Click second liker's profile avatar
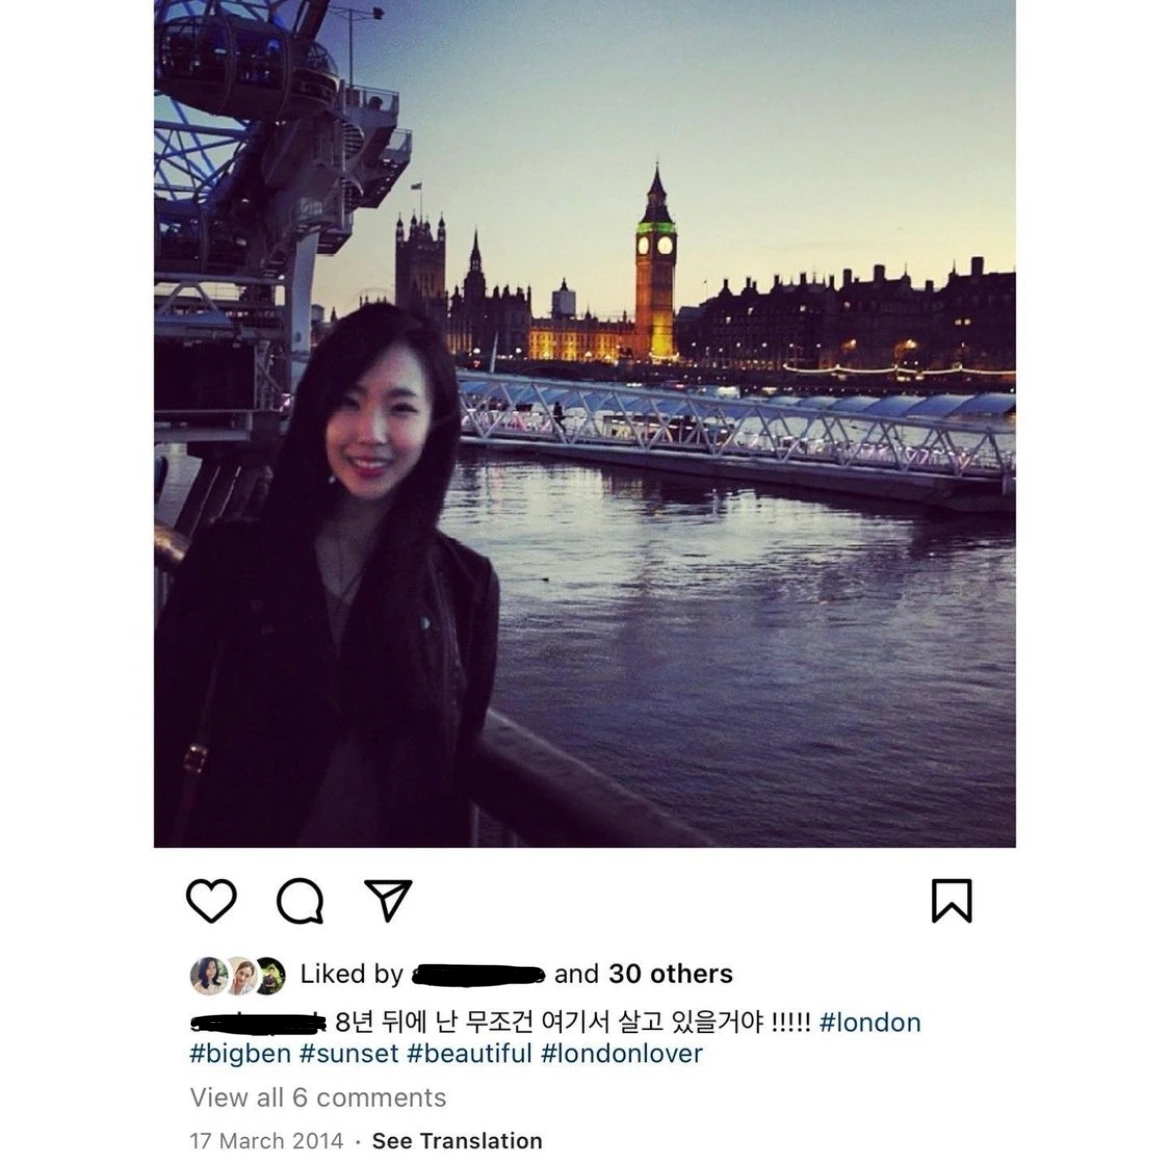 pos(241,975)
